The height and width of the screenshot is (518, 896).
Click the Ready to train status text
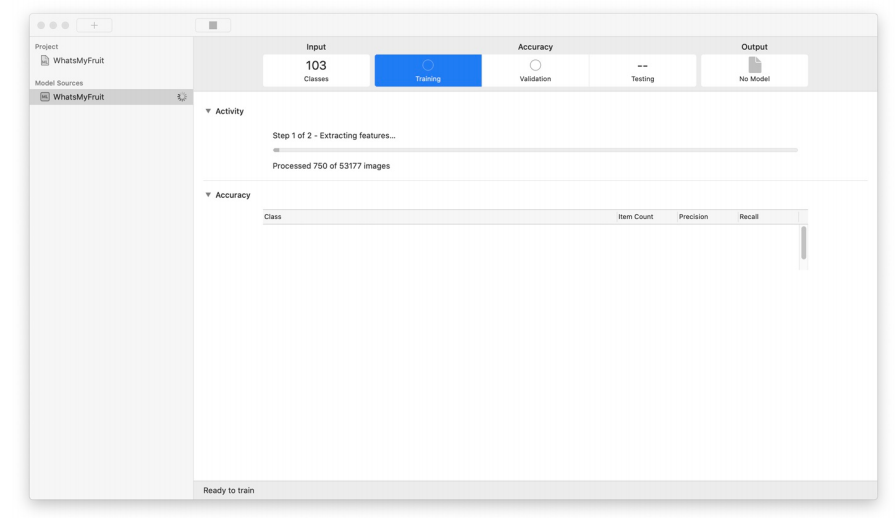[229, 490]
